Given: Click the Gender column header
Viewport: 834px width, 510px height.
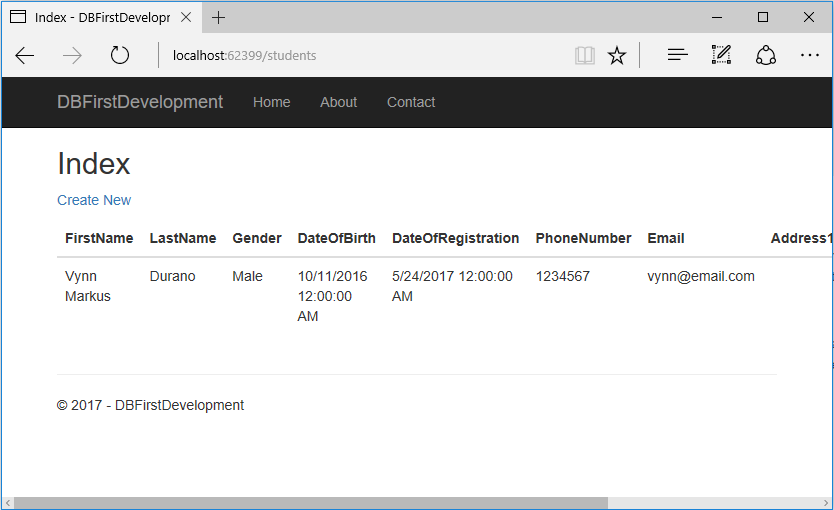Looking at the screenshot, I should pos(257,238).
